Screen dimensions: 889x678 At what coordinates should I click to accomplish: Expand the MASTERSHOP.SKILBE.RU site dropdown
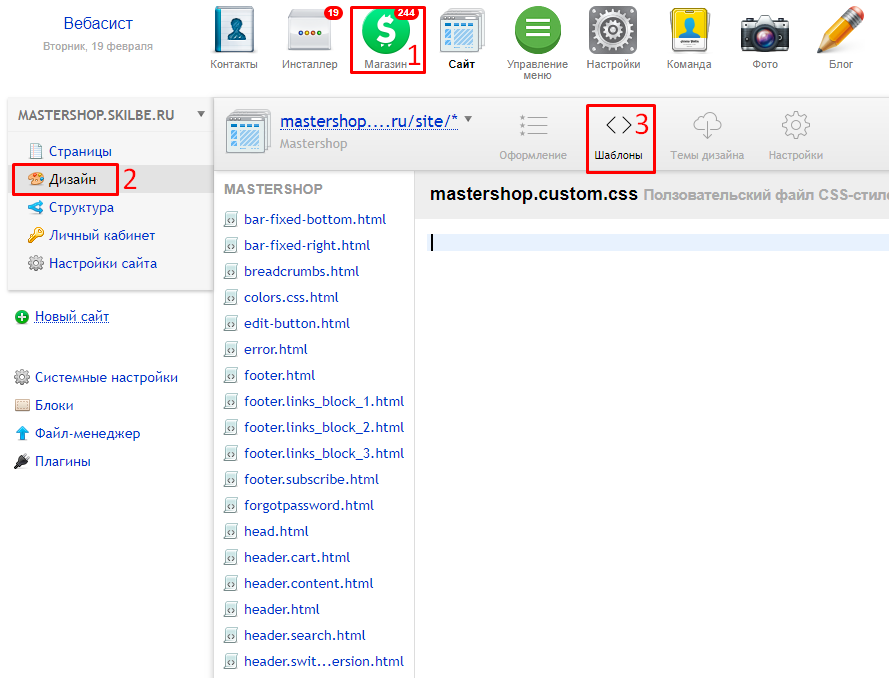(201, 114)
